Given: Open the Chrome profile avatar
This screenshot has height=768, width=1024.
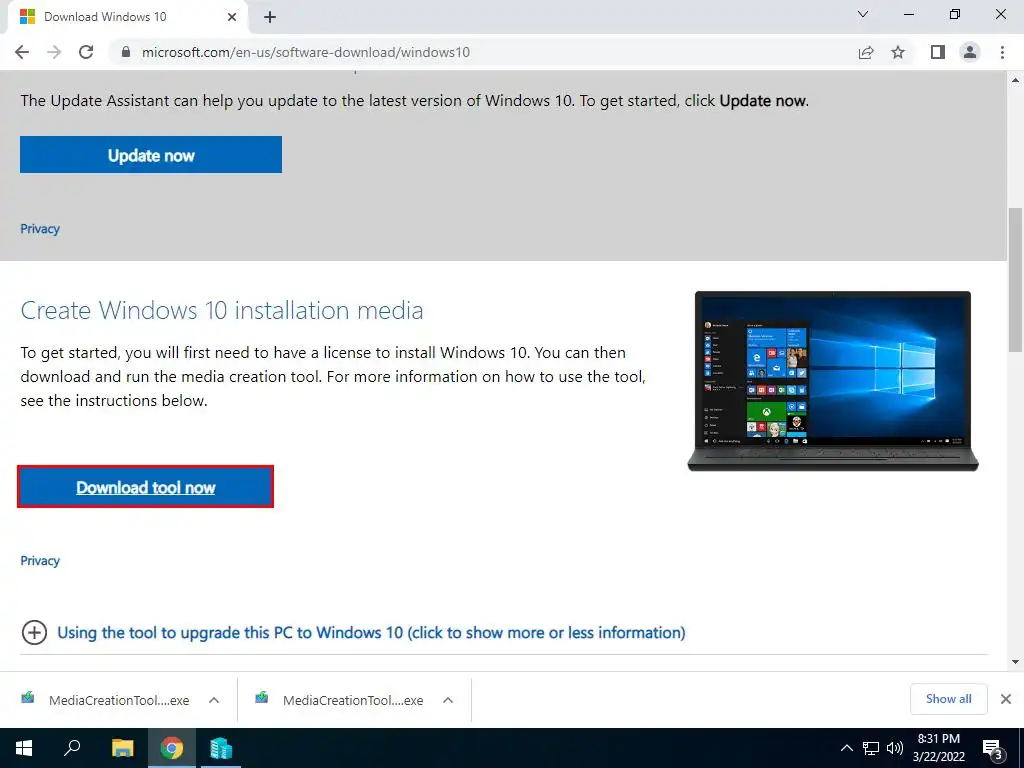Looking at the screenshot, I should 970,52.
